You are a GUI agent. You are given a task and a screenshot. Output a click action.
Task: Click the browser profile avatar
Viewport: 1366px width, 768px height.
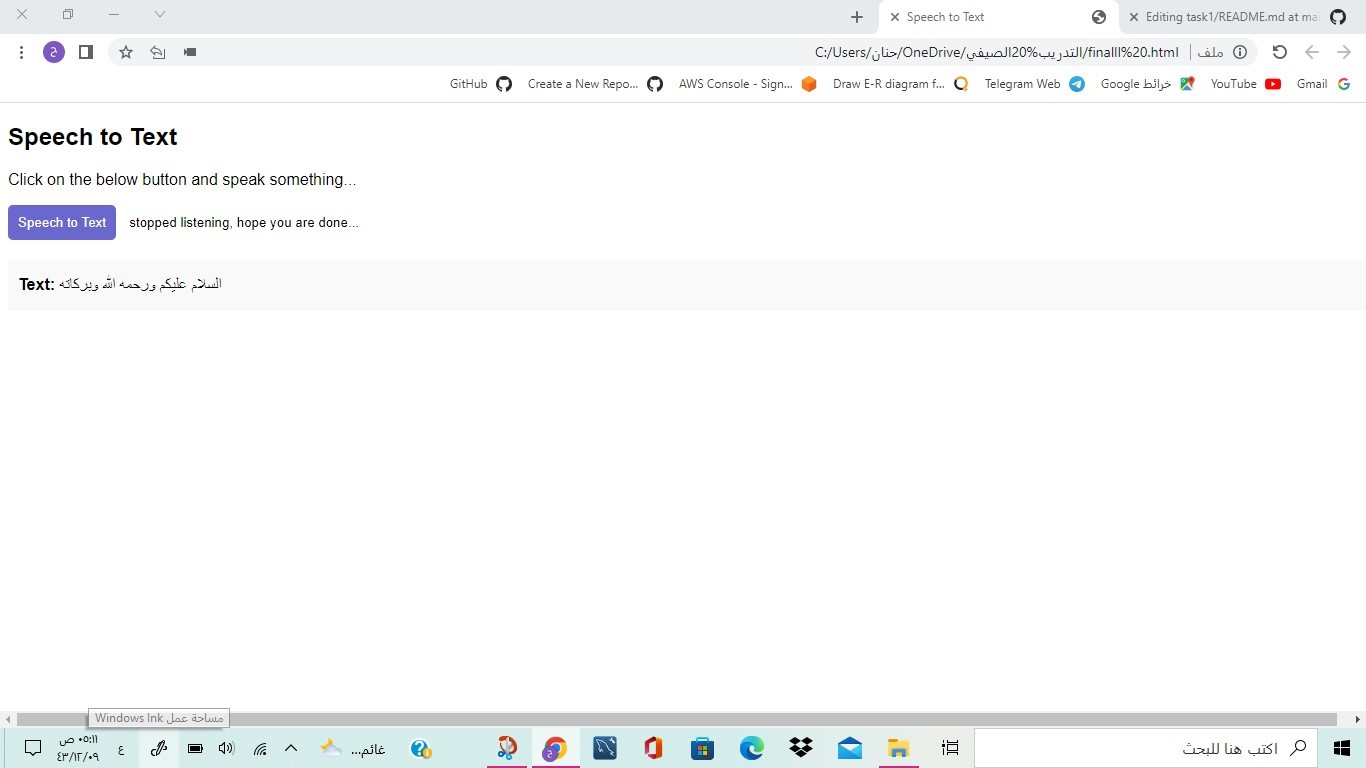click(x=53, y=52)
